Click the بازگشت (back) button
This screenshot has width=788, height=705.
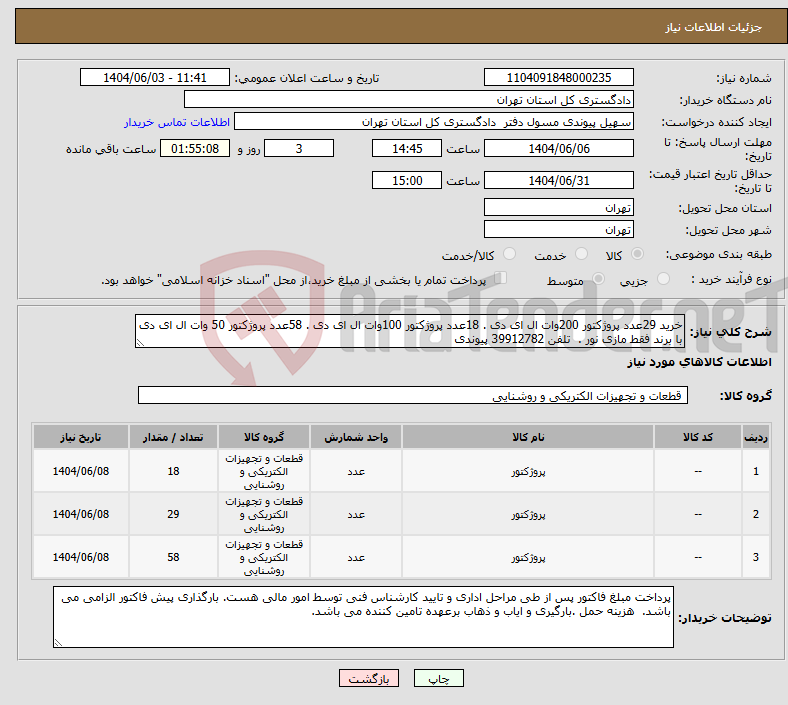tap(369, 678)
